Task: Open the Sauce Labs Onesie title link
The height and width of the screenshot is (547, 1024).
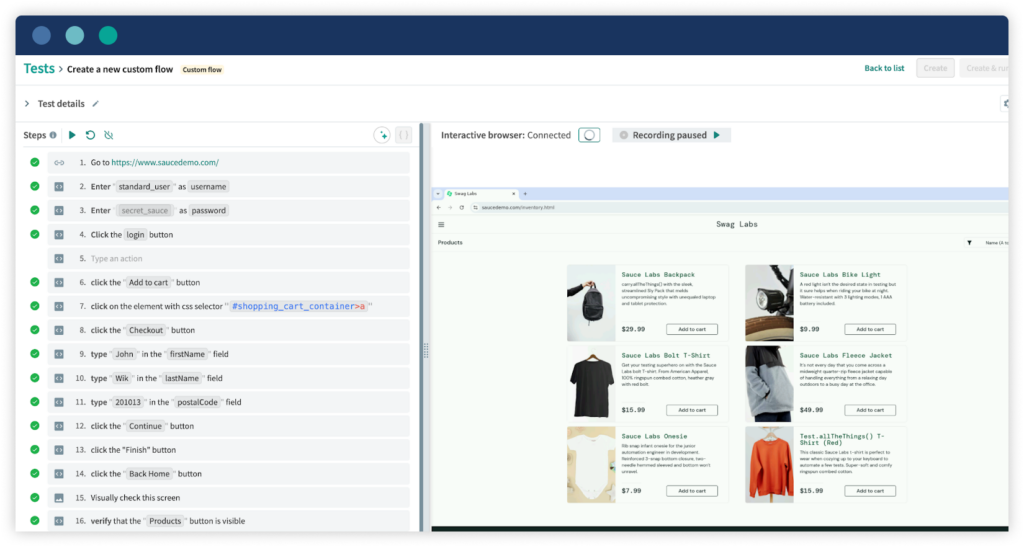Action: [x=654, y=436]
